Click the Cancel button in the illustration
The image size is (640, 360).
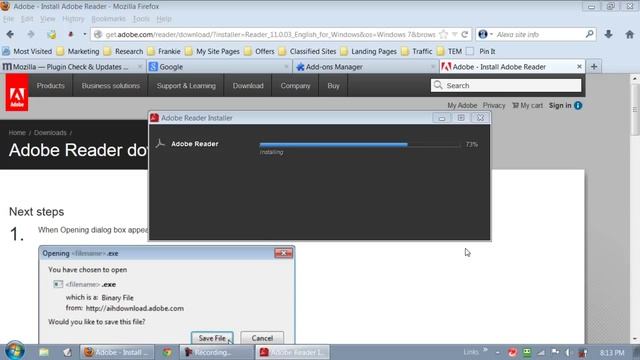pyautogui.click(x=262, y=338)
